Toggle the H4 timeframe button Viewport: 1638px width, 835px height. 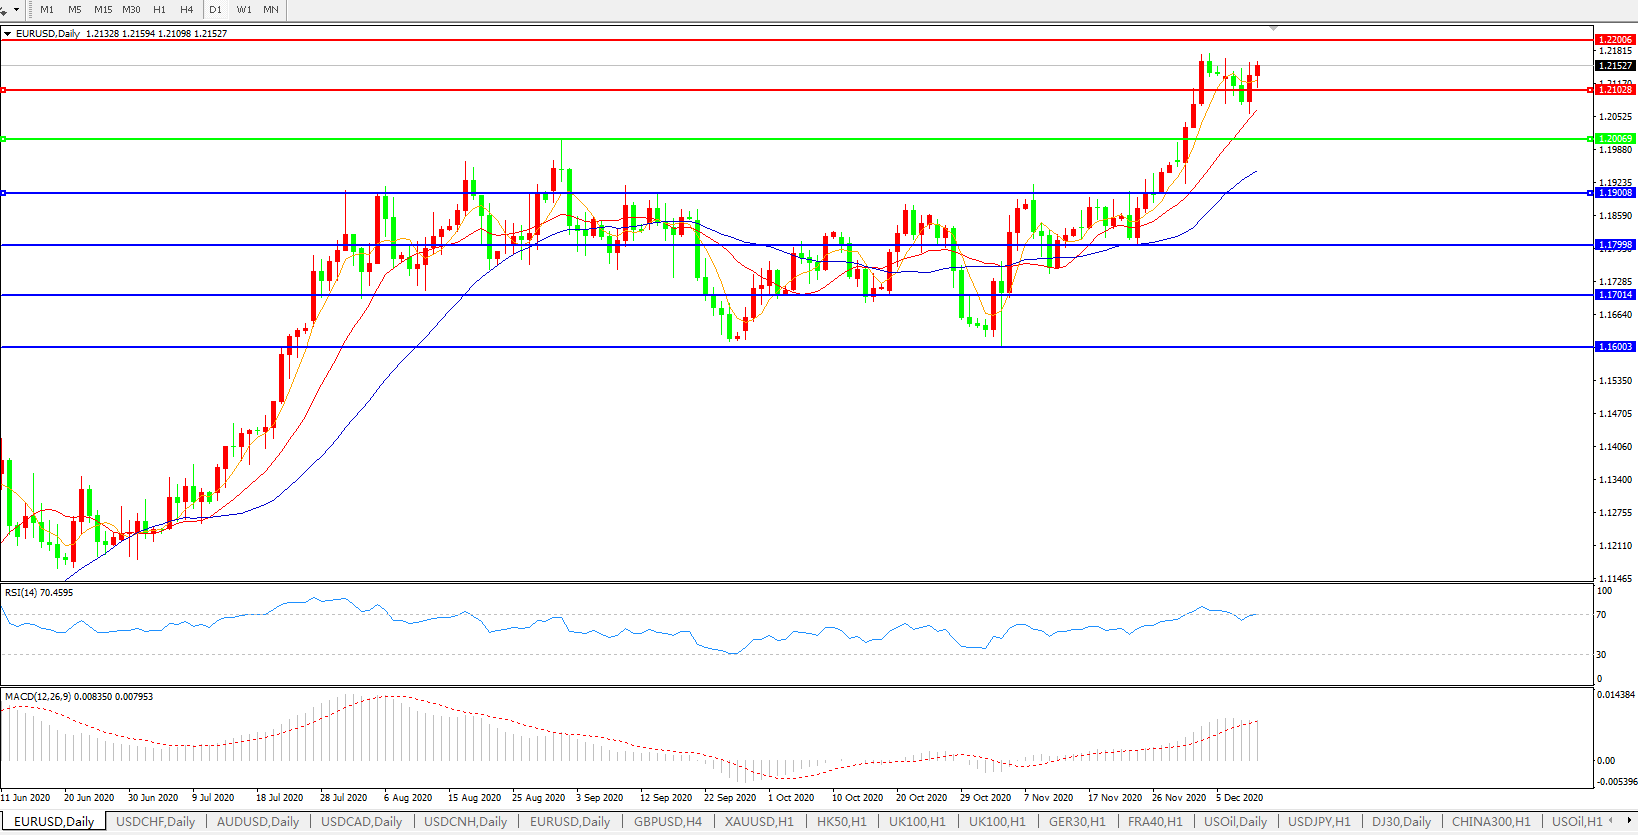187,9
